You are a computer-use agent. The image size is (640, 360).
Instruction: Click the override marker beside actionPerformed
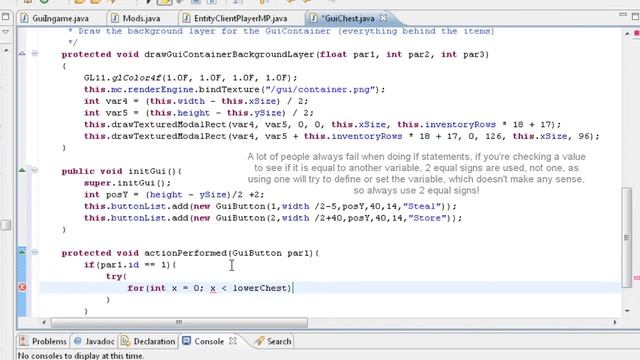click(22, 252)
